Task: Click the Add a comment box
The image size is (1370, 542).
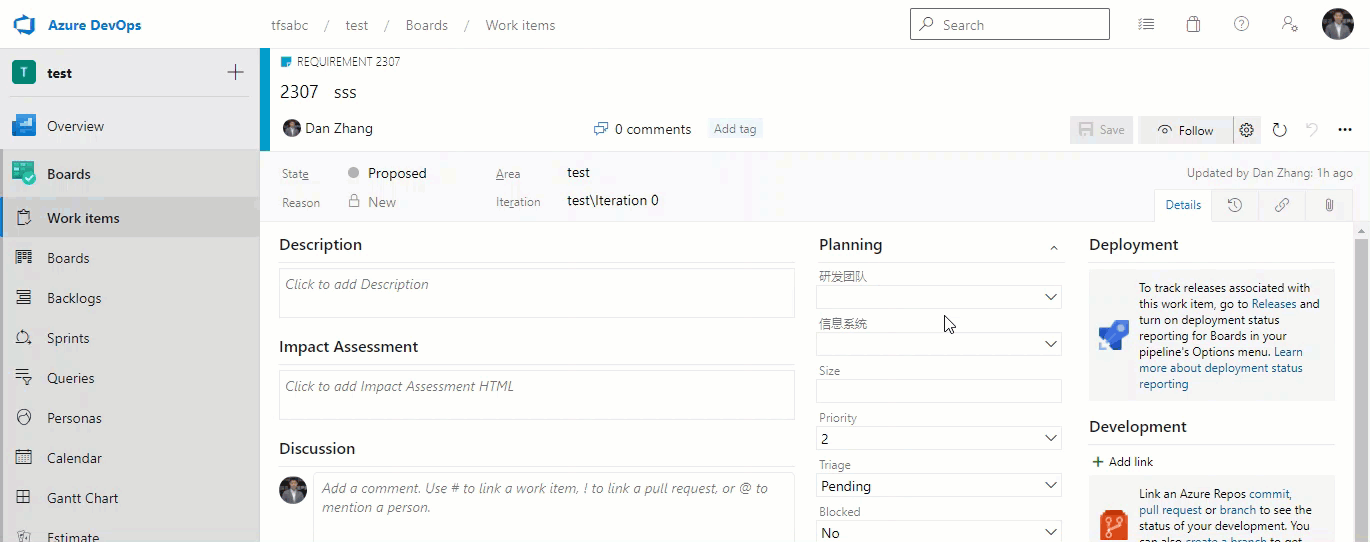Action: 554,507
